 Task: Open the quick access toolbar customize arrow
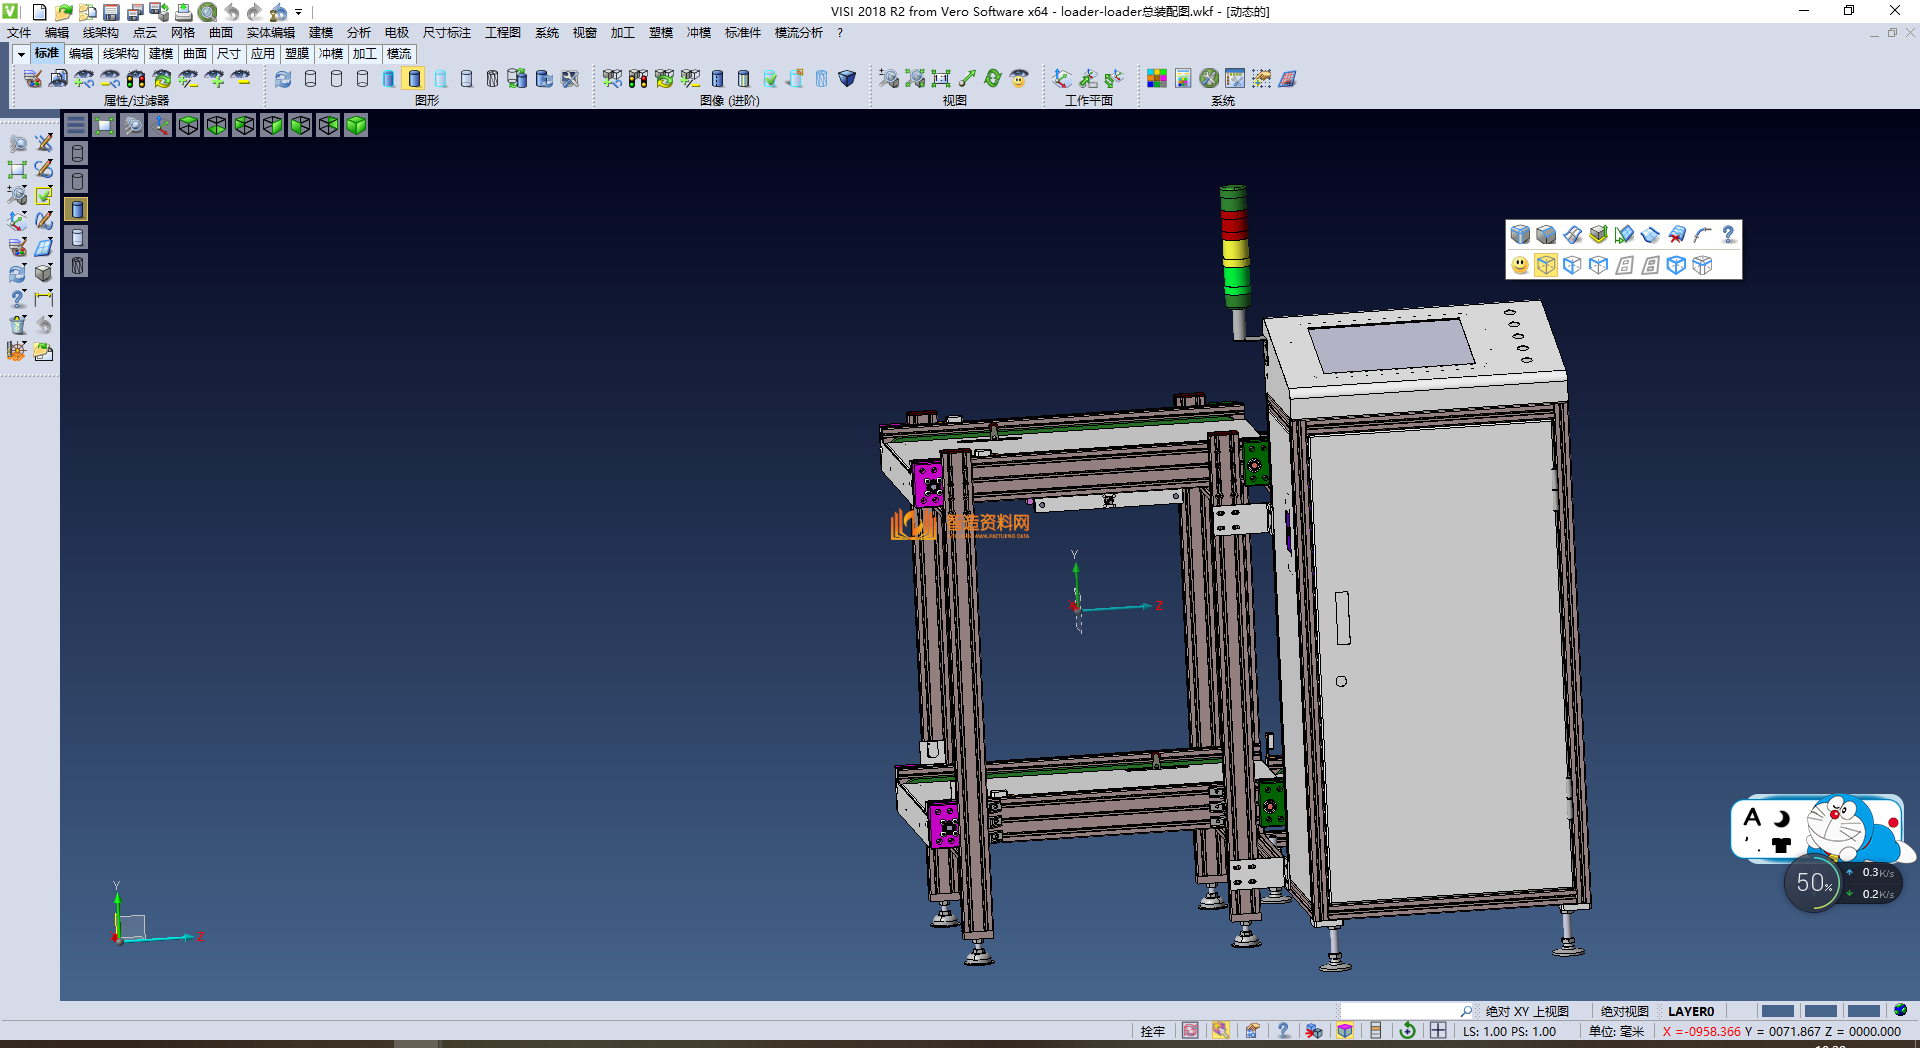tap(298, 12)
